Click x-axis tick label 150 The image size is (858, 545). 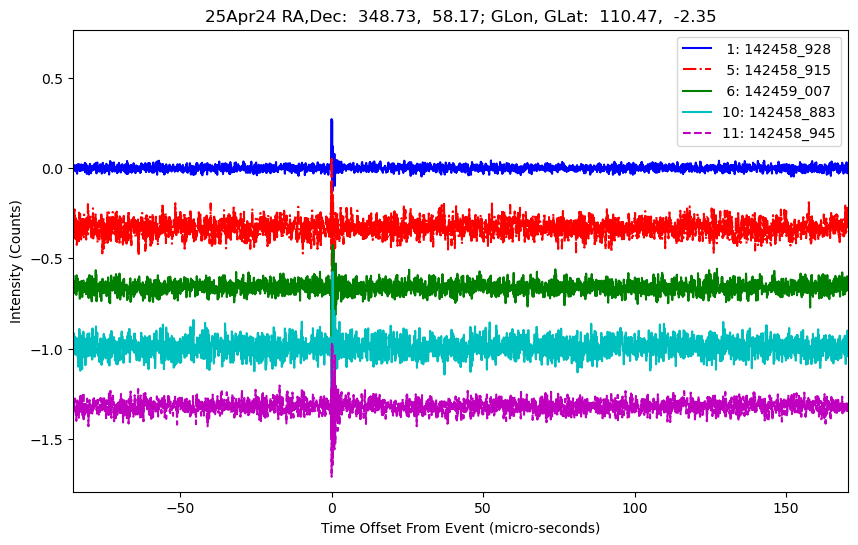[x=786, y=508]
